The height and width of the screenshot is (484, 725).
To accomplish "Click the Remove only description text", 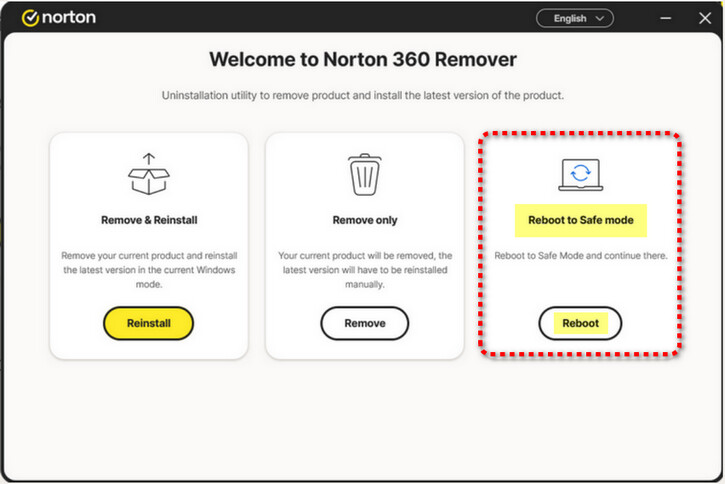I will (x=364, y=270).
